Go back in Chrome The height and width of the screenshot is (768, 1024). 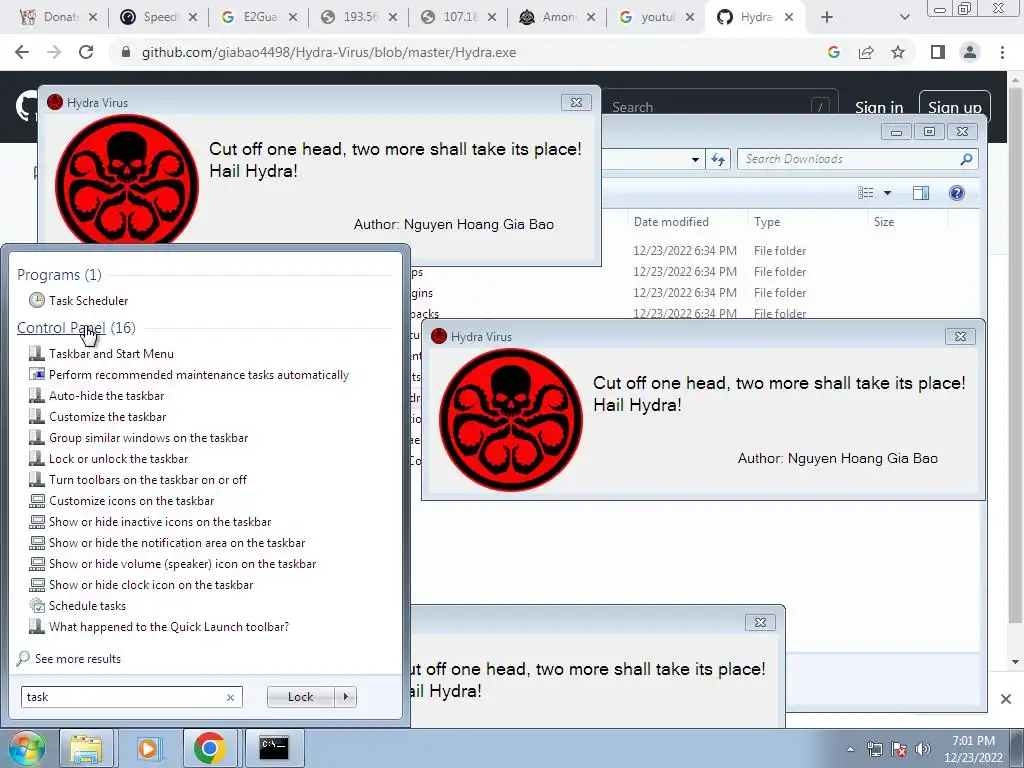point(22,52)
